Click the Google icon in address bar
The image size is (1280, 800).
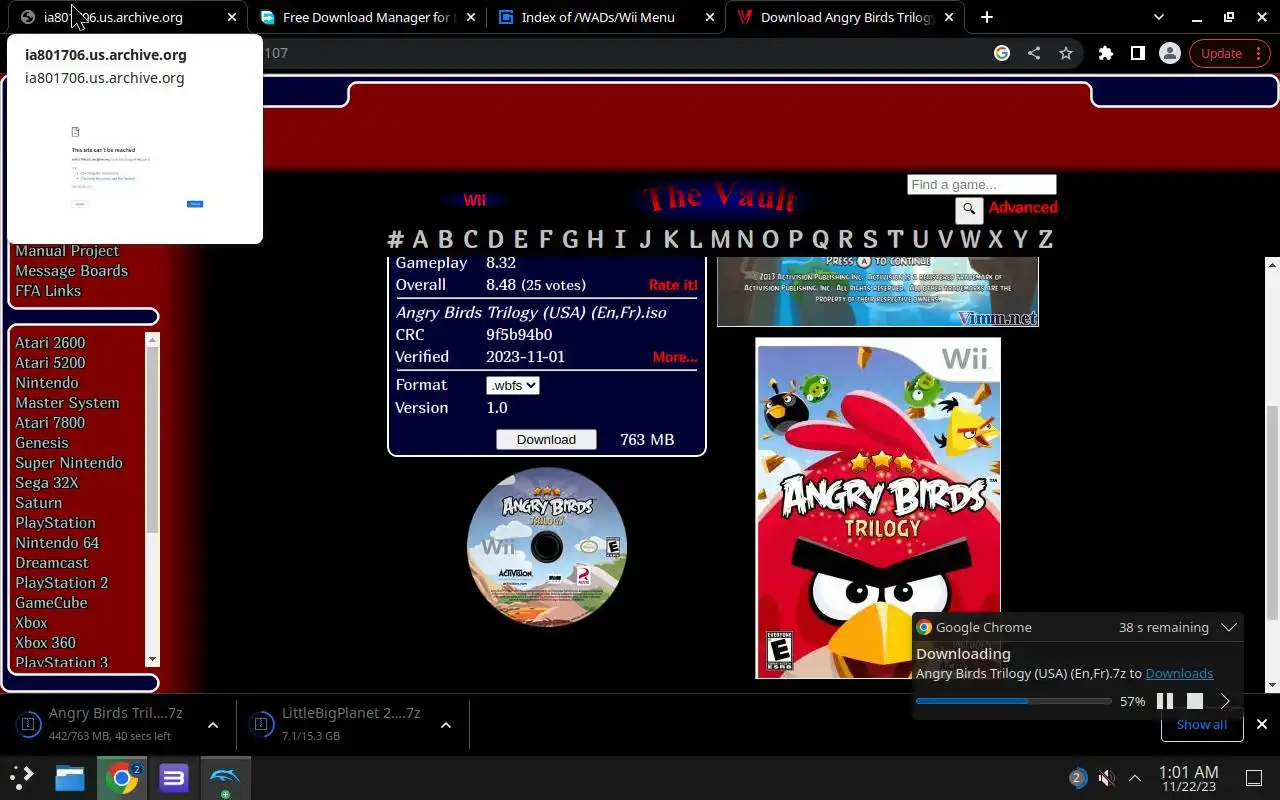[x=1002, y=54]
